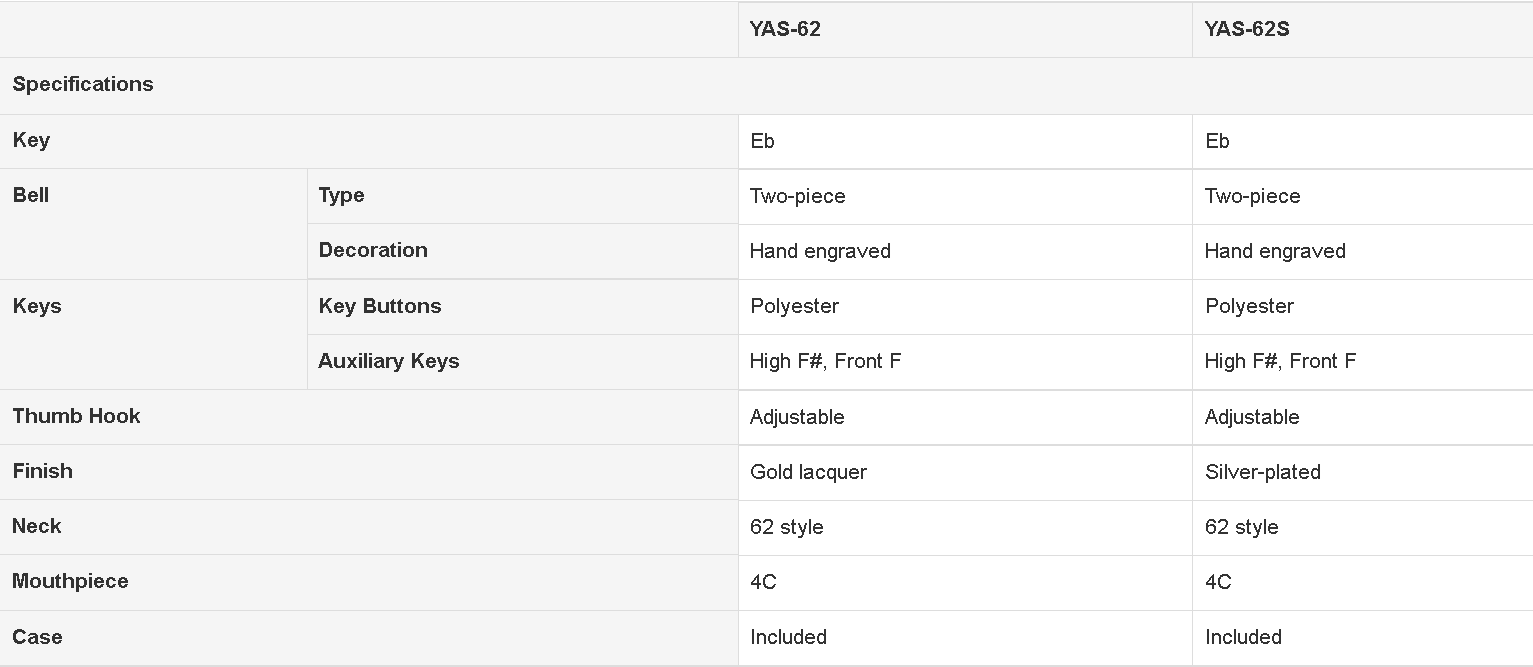Select the Finish row label
This screenshot has height=667, width=1533.
(42, 471)
